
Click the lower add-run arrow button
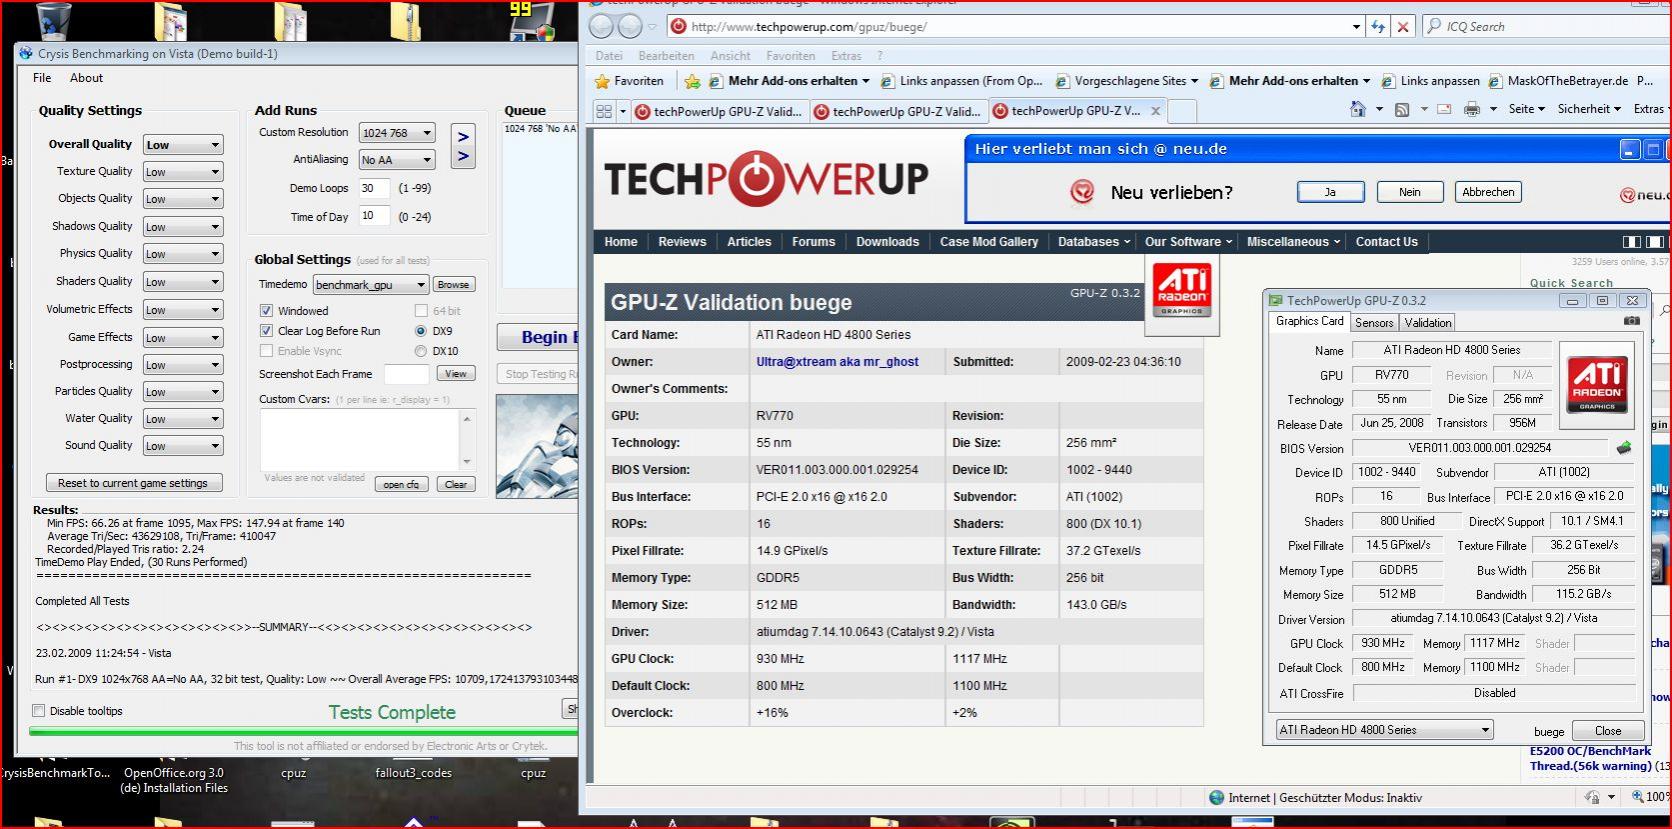coord(463,156)
